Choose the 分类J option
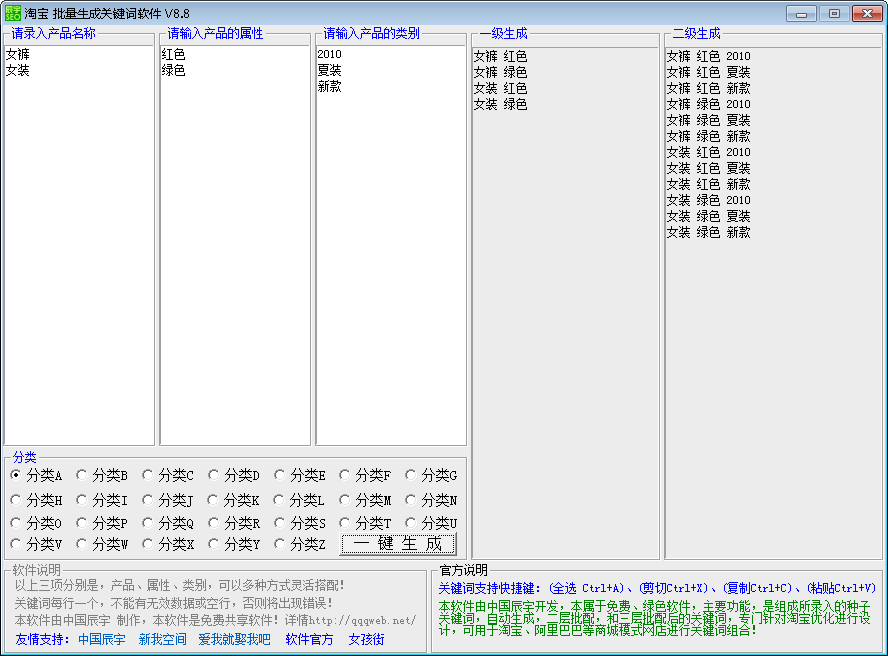This screenshot has height=656, width=888. coord(168,500)
